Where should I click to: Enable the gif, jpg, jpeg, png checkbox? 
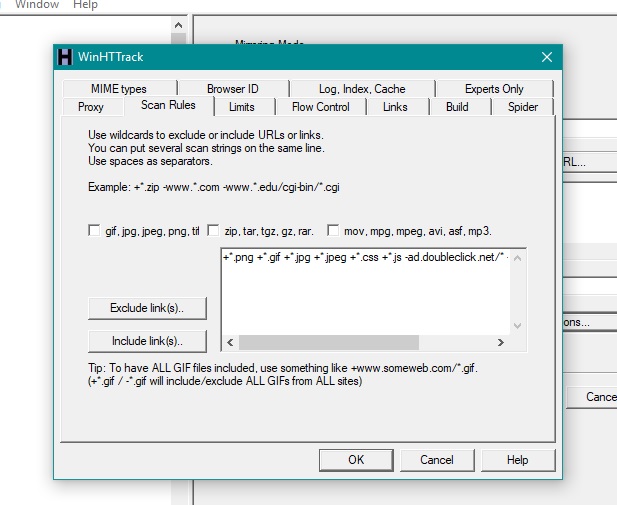(94, 231)
